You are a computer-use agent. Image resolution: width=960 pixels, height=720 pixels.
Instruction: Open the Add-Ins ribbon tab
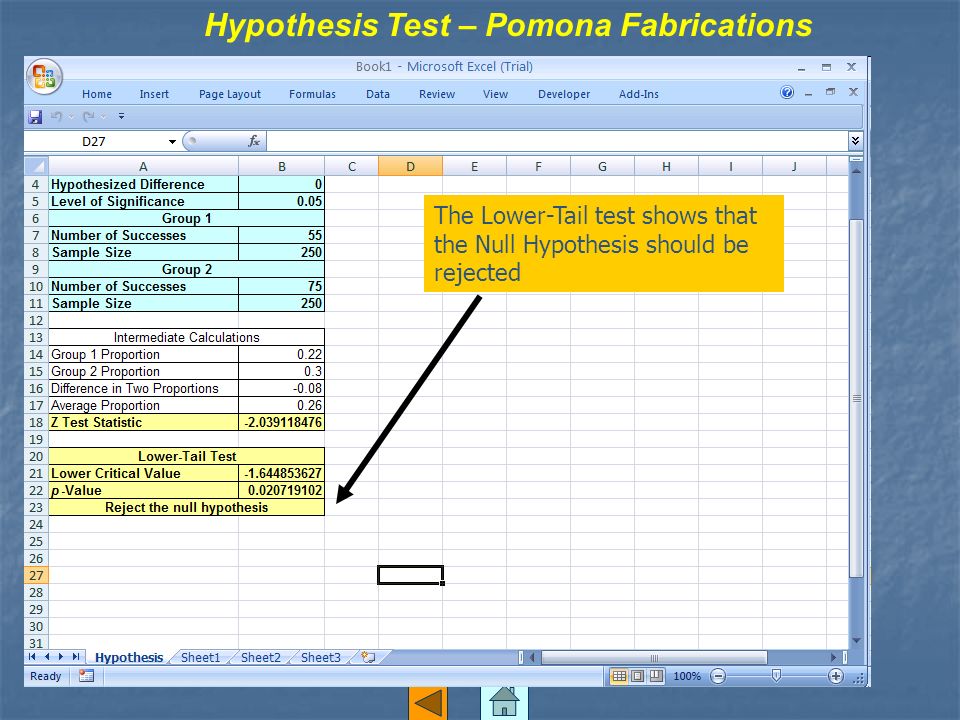tap(639, 94)
